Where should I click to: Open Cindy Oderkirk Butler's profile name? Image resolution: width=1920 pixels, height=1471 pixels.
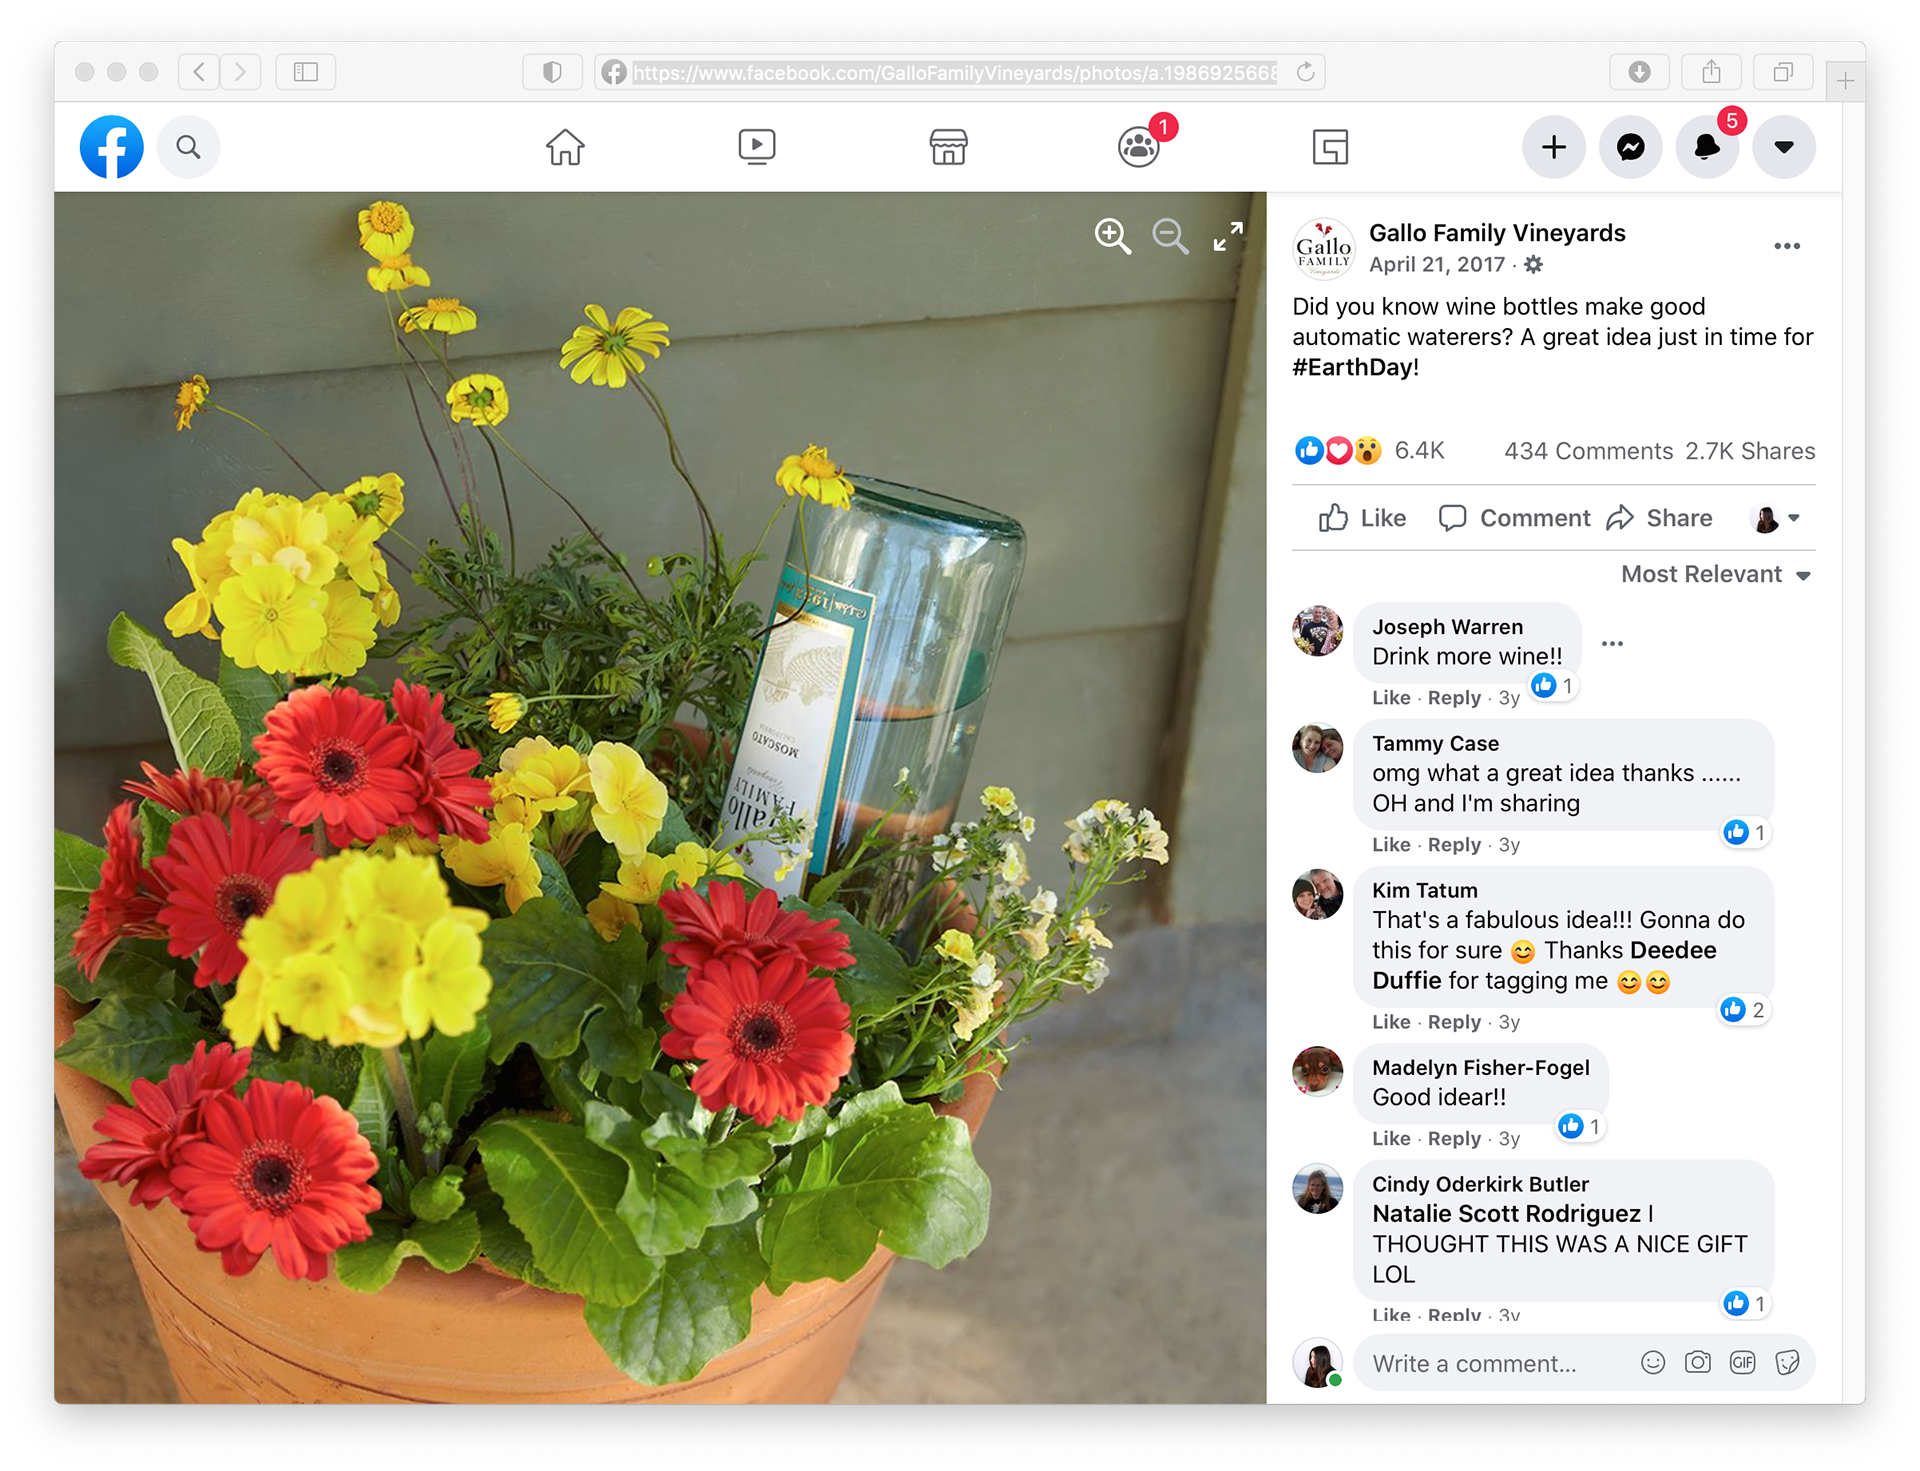(x=1480, y=1185)
